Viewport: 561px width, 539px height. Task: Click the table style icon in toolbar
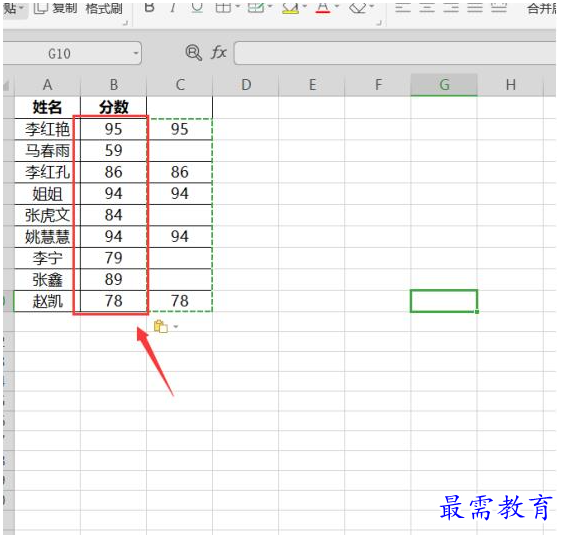point(256,8)
